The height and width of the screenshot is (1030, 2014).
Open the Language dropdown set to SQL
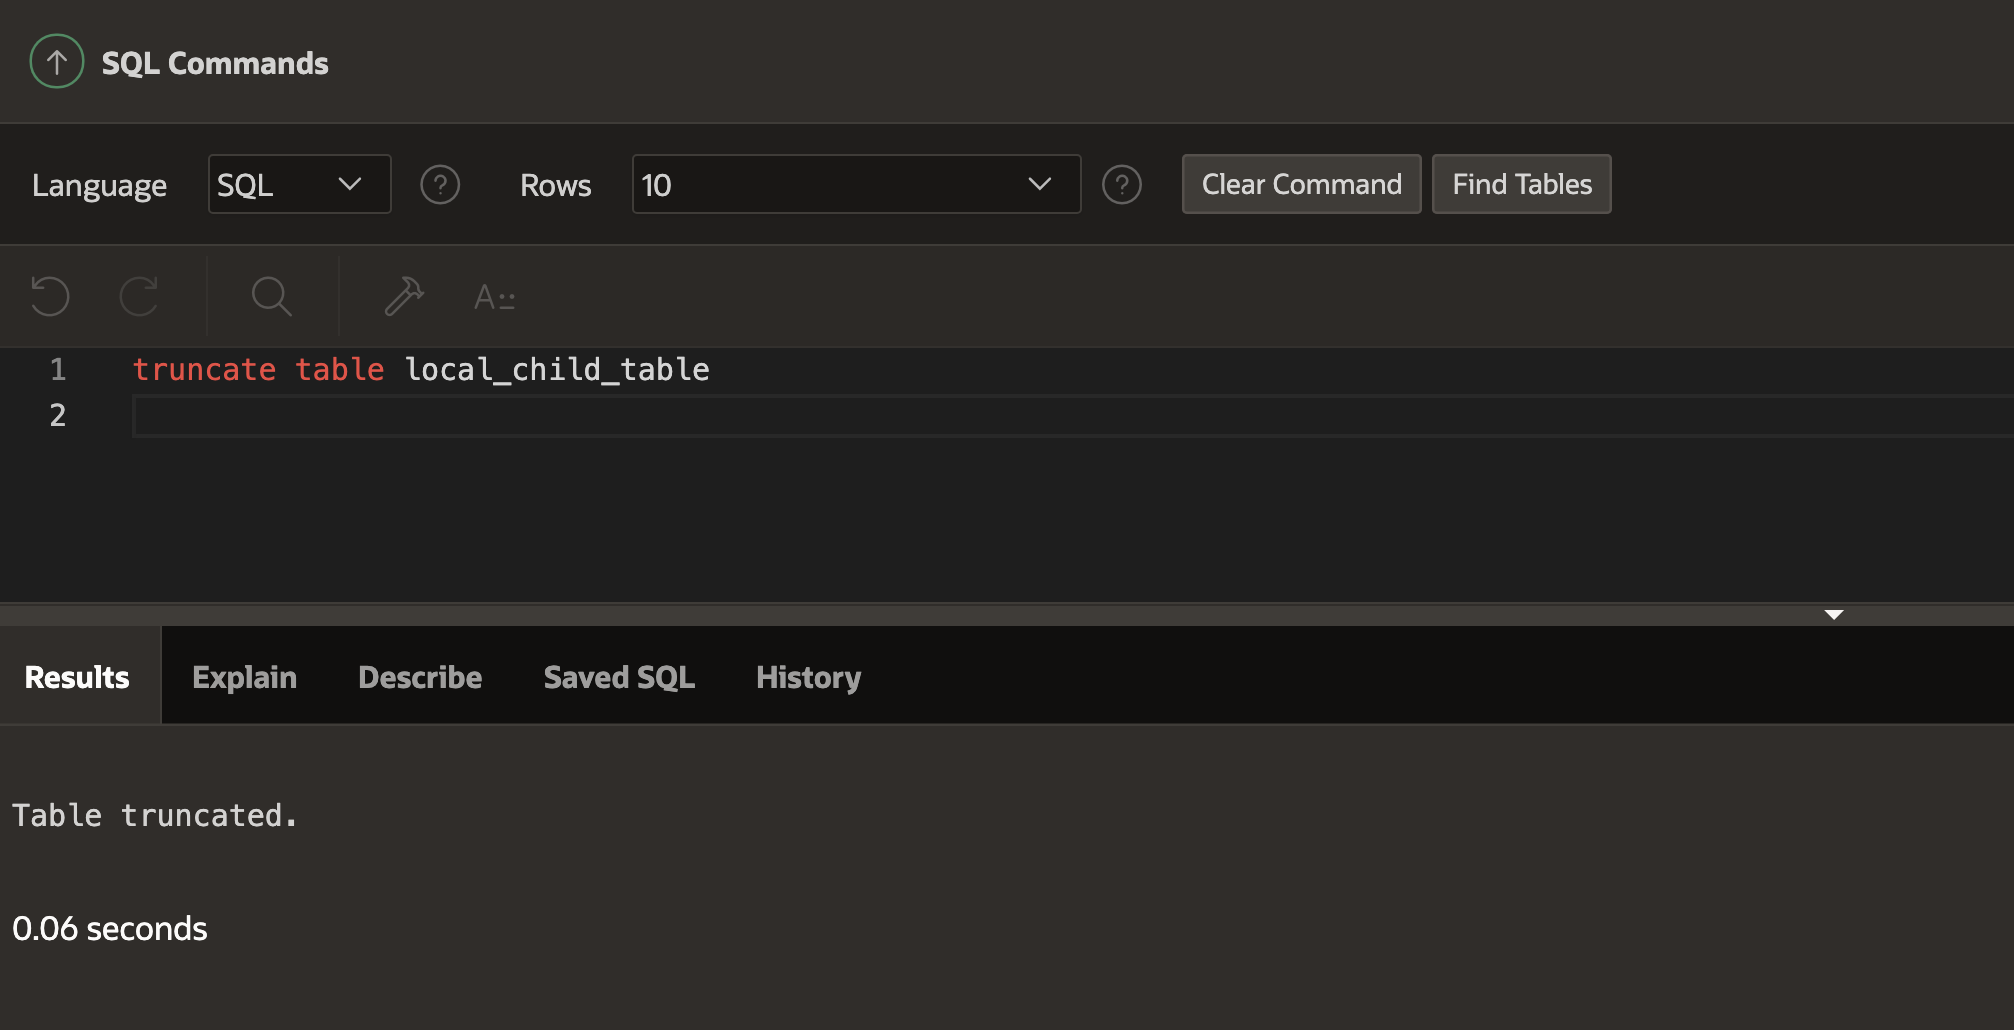click(299, 184)
